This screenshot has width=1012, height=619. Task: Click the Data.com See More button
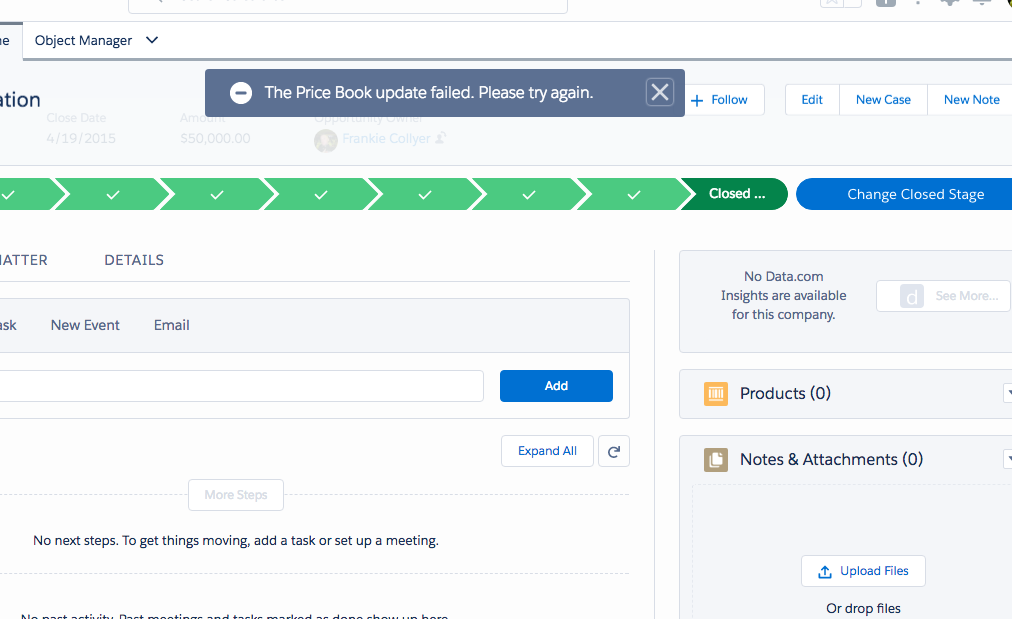pyautogui.click(x=943, y=296)
